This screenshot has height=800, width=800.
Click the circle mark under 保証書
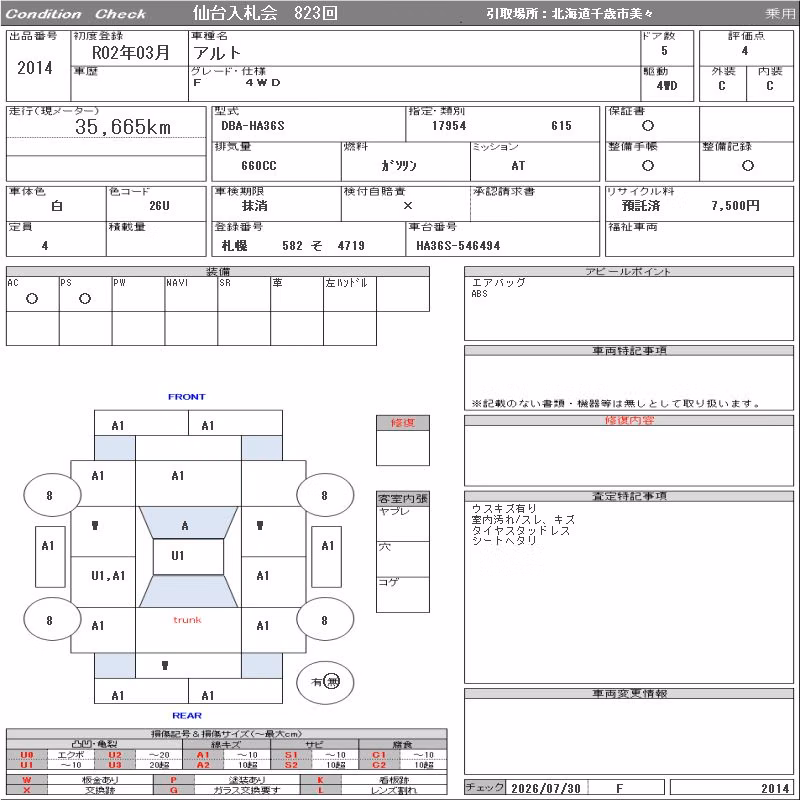click(x=647, y=126)
